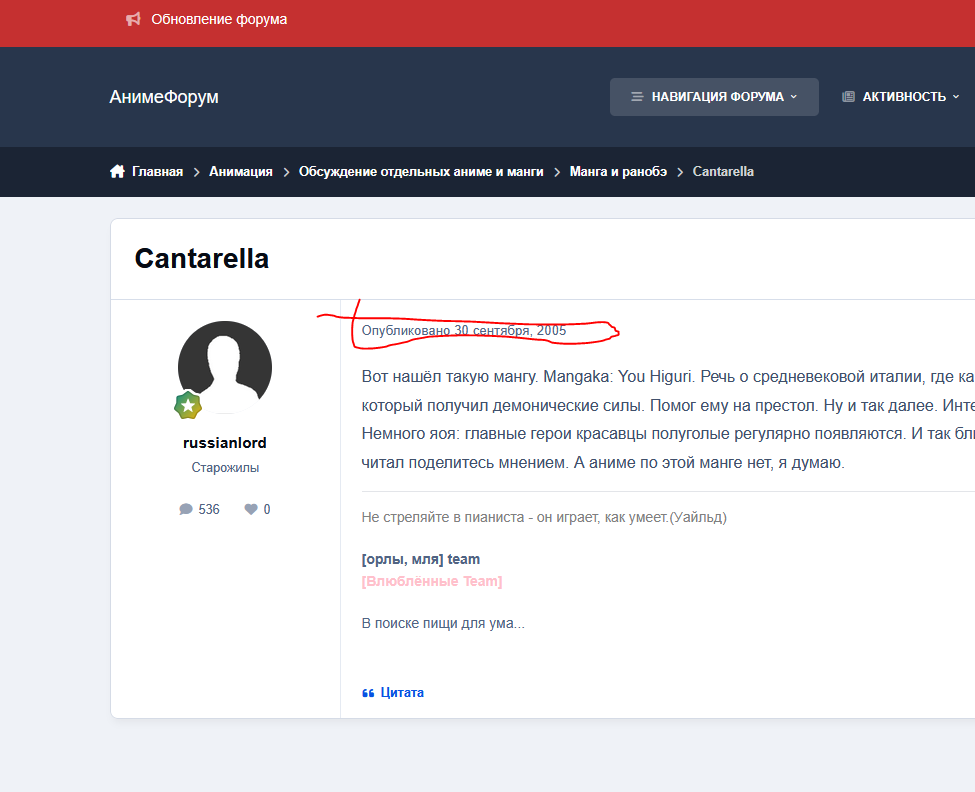Click the chevron arrow next to Активность
Screen dimensions: 975x792
click(x=956, y=97)
